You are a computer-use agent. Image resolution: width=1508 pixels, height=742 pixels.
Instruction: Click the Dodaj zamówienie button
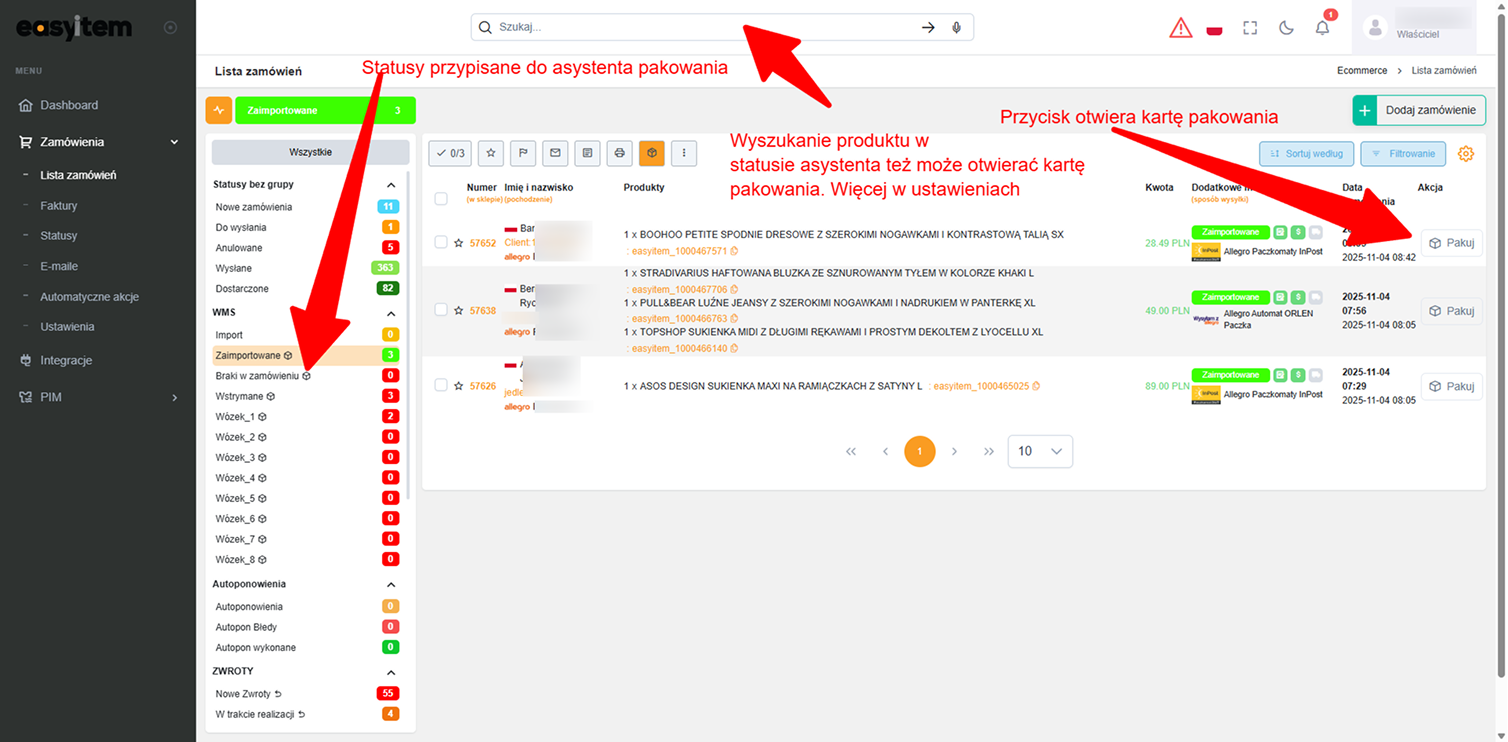[x=1419, y=110]
